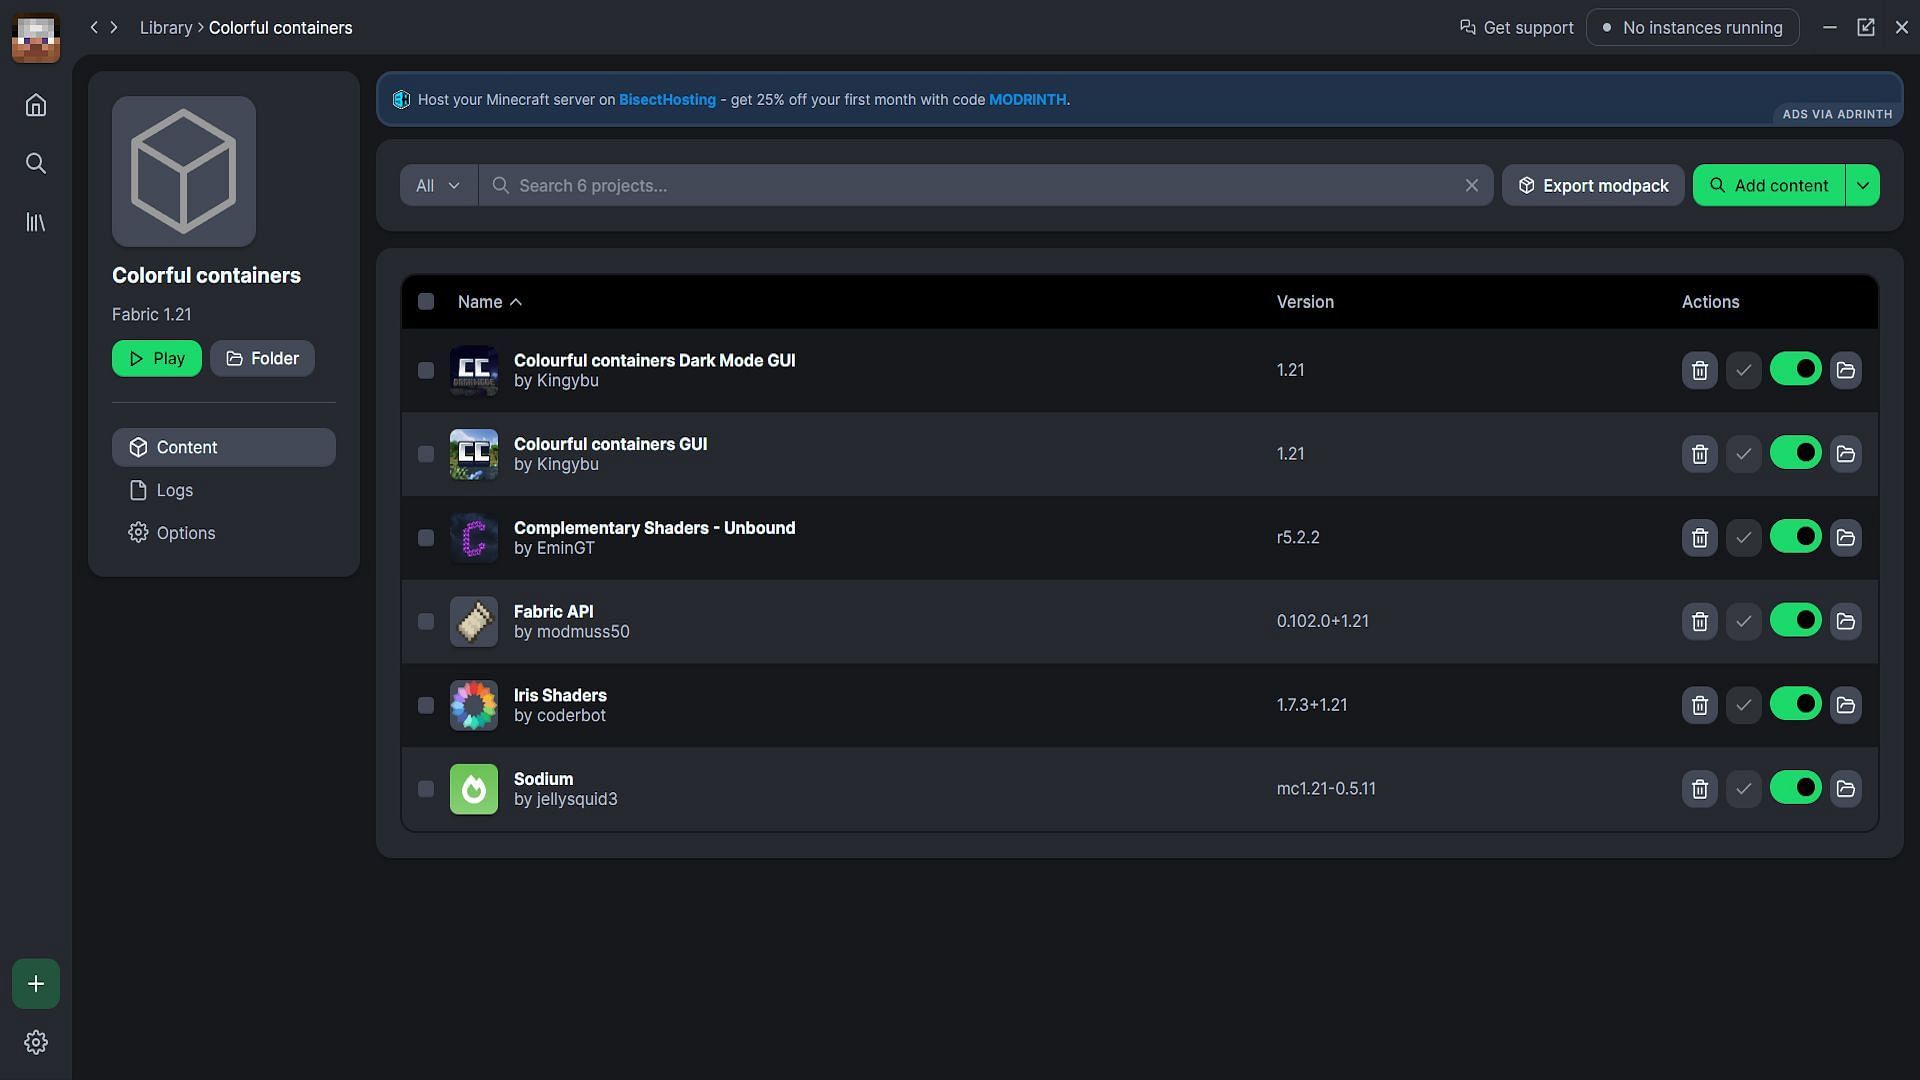
Task: Check the select-all checkbox in header
Action: pos(426,301)
